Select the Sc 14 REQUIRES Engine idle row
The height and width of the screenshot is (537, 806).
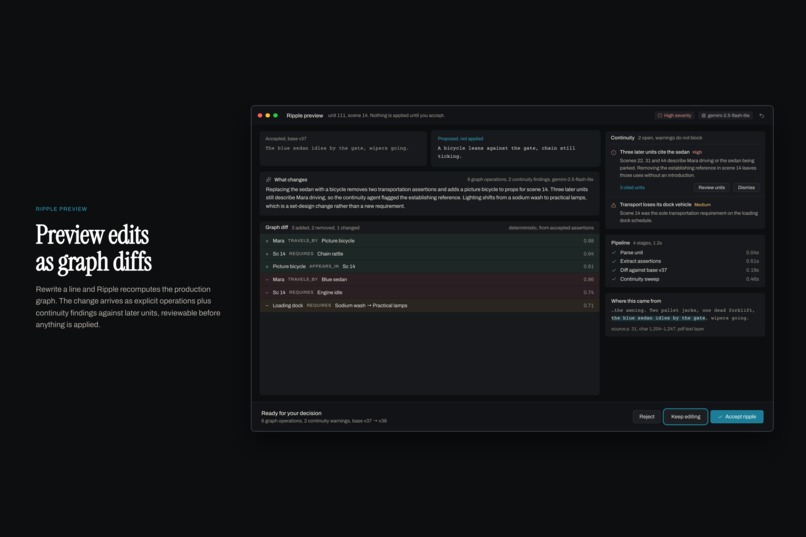pyautogui.click(x=429, y=292)
